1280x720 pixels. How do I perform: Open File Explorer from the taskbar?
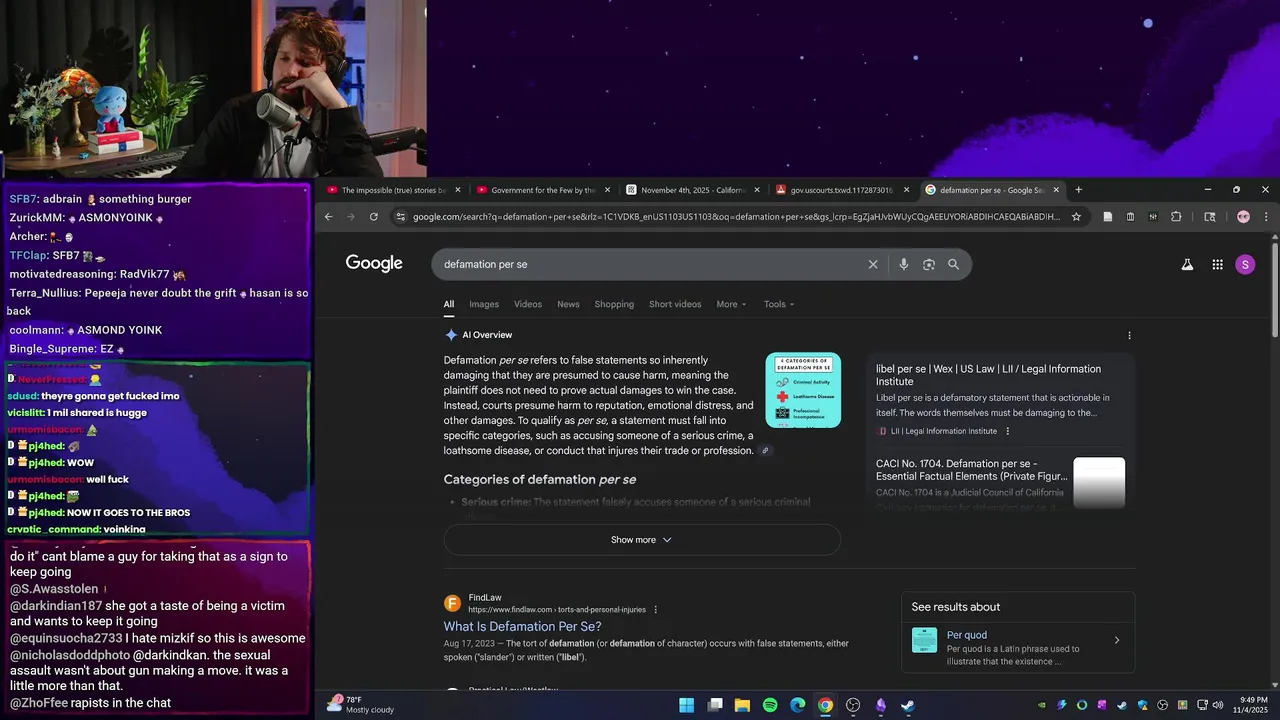coord(742,705)
